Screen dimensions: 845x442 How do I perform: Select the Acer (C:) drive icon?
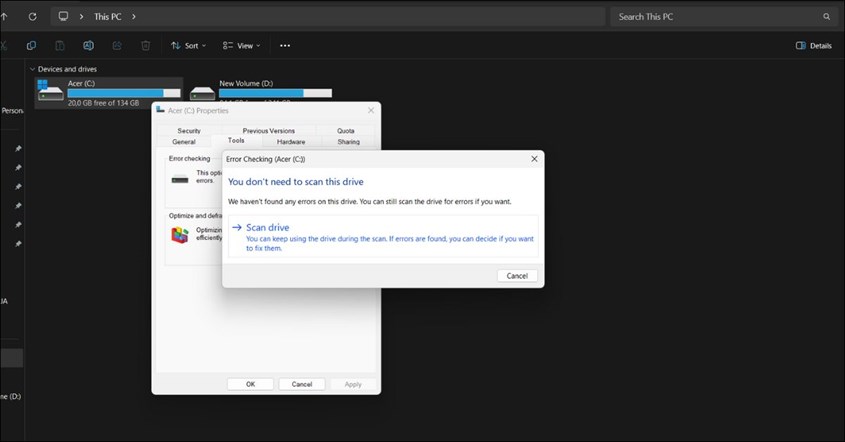[51, 91]
